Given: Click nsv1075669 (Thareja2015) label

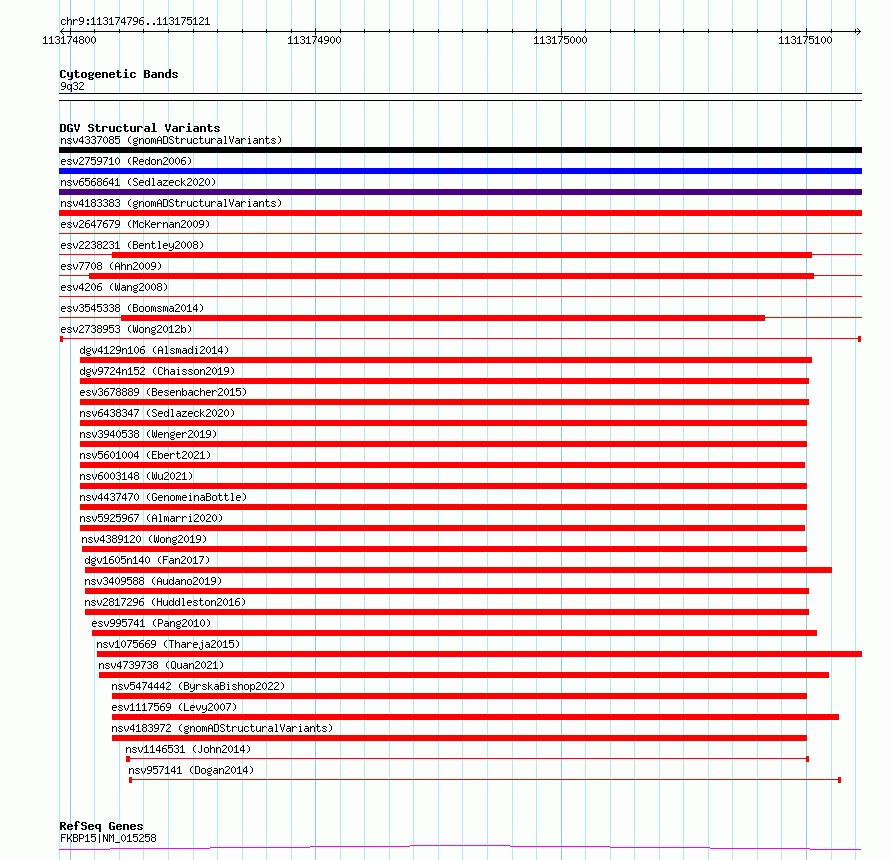Looking at the screenshot, I should (x=168, y=644).
